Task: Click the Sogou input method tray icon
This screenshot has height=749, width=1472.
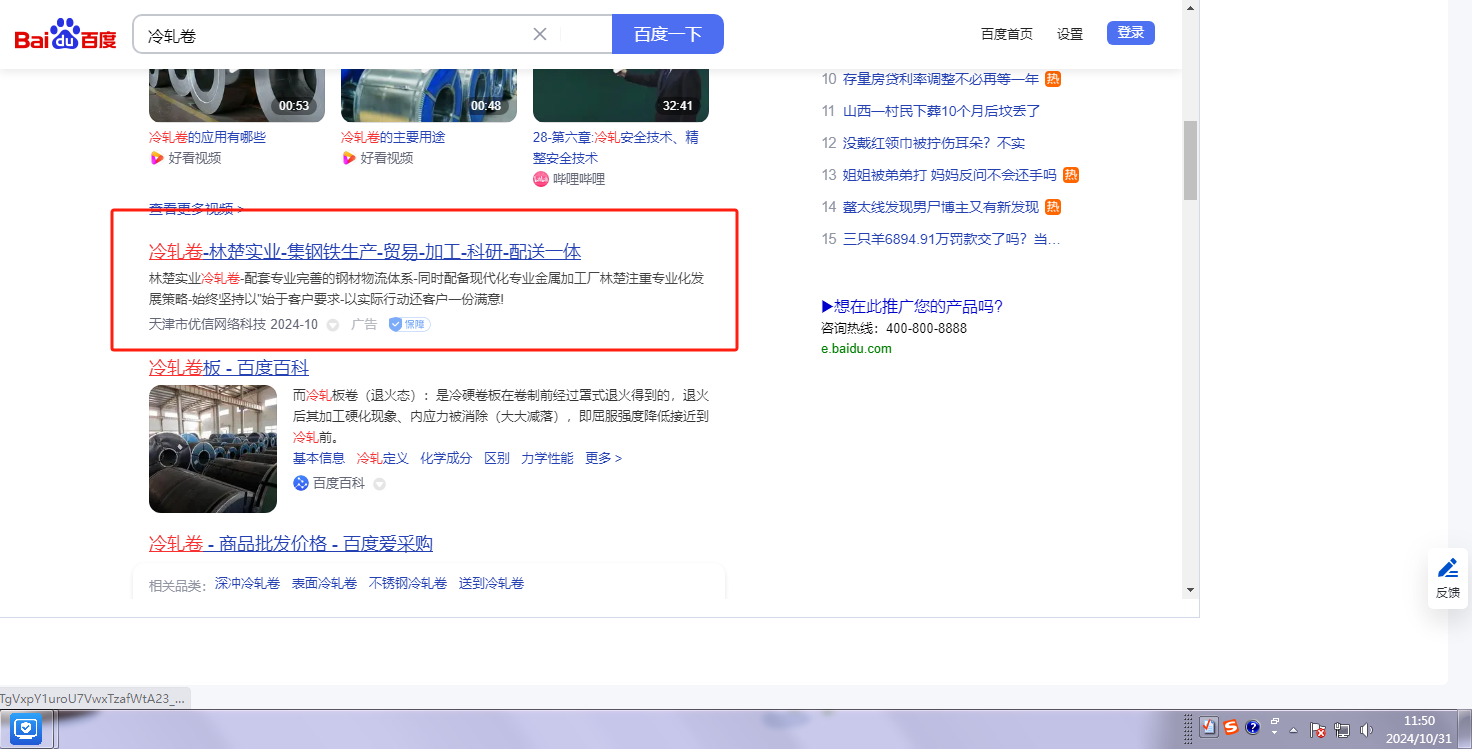Action: (x=1231, y=728)
